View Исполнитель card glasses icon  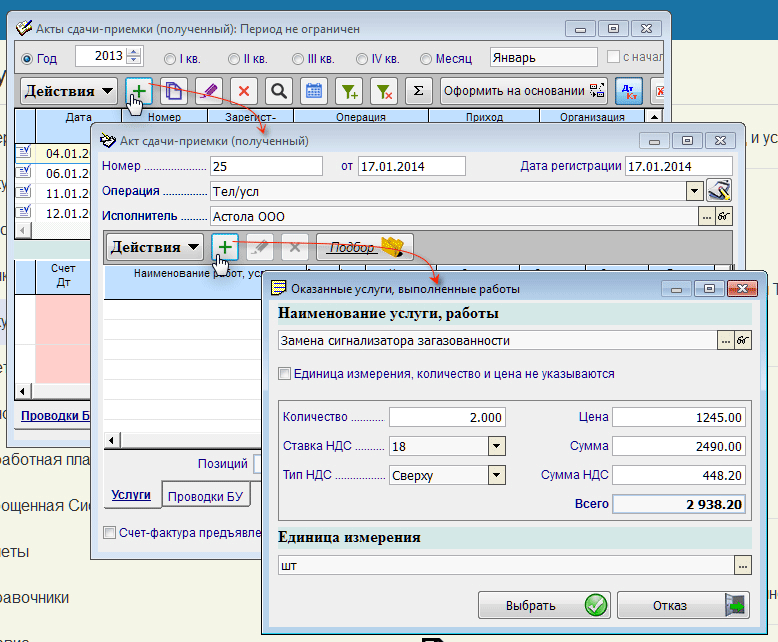point(724,216)
